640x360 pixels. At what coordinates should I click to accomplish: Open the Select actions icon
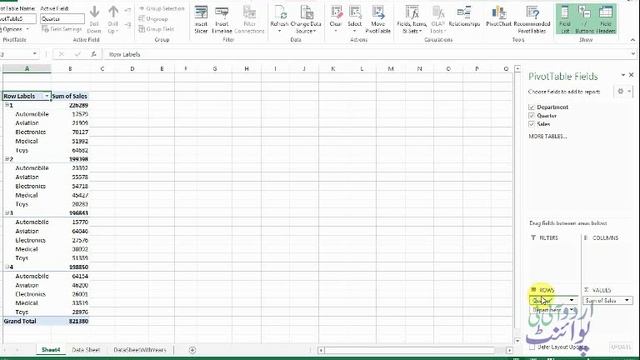coord(355,12)
